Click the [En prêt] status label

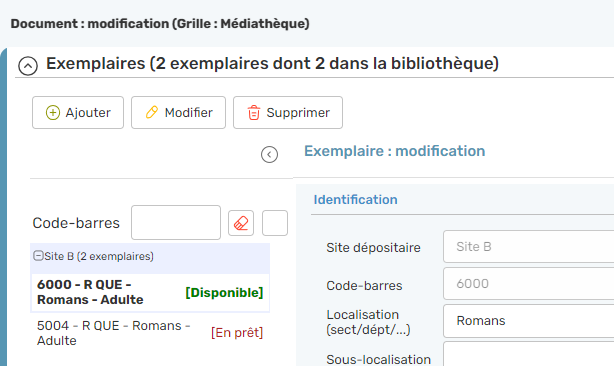tap(237, 333)
